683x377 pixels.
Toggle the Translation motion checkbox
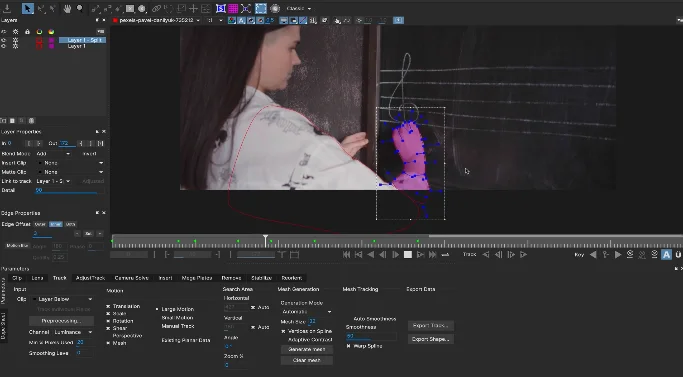point(108,306)
